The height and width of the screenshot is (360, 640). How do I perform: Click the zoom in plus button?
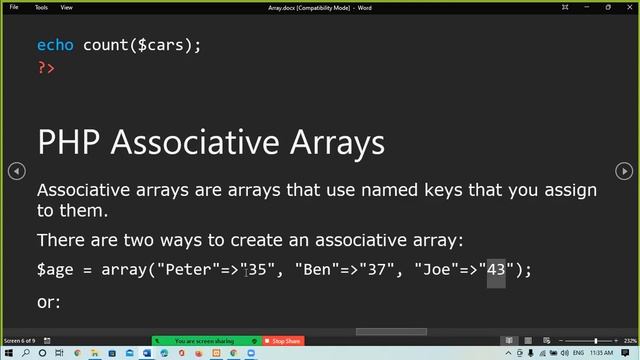click(616, 341)
